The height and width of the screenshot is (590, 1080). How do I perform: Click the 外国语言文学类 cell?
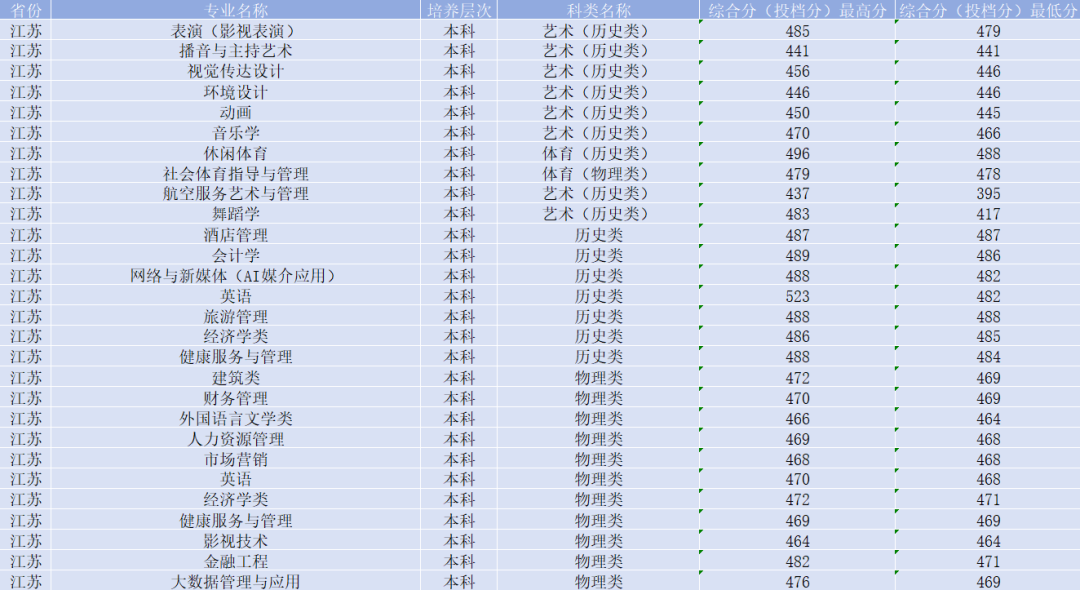[x=236, y=419]
